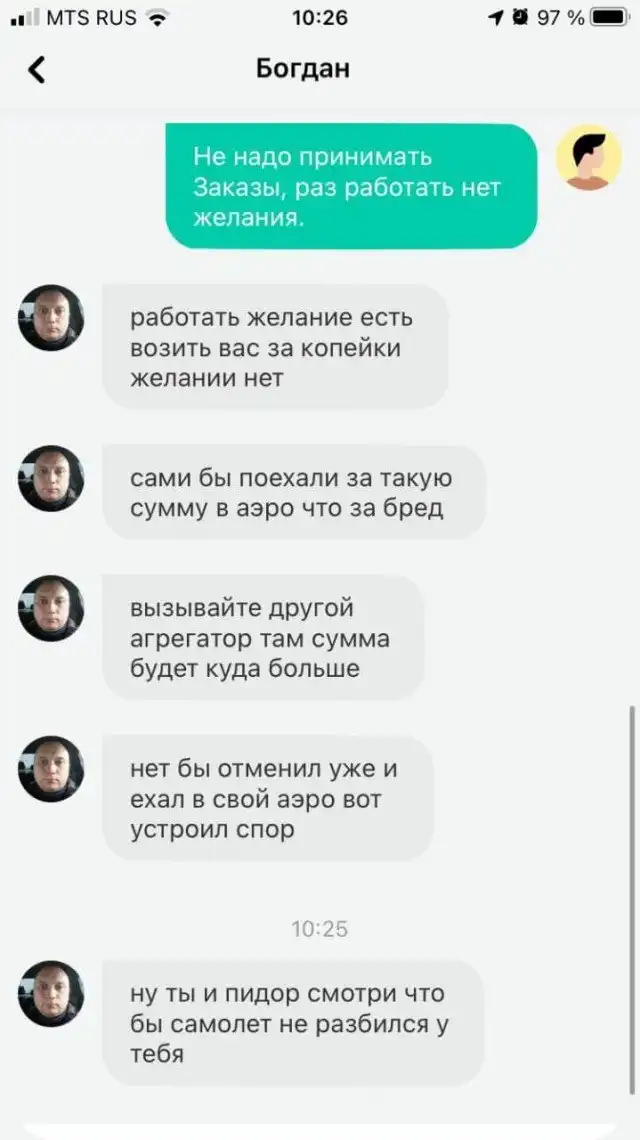Tap the driver avatar next to "нет бы отменил"

coord(51,768)
